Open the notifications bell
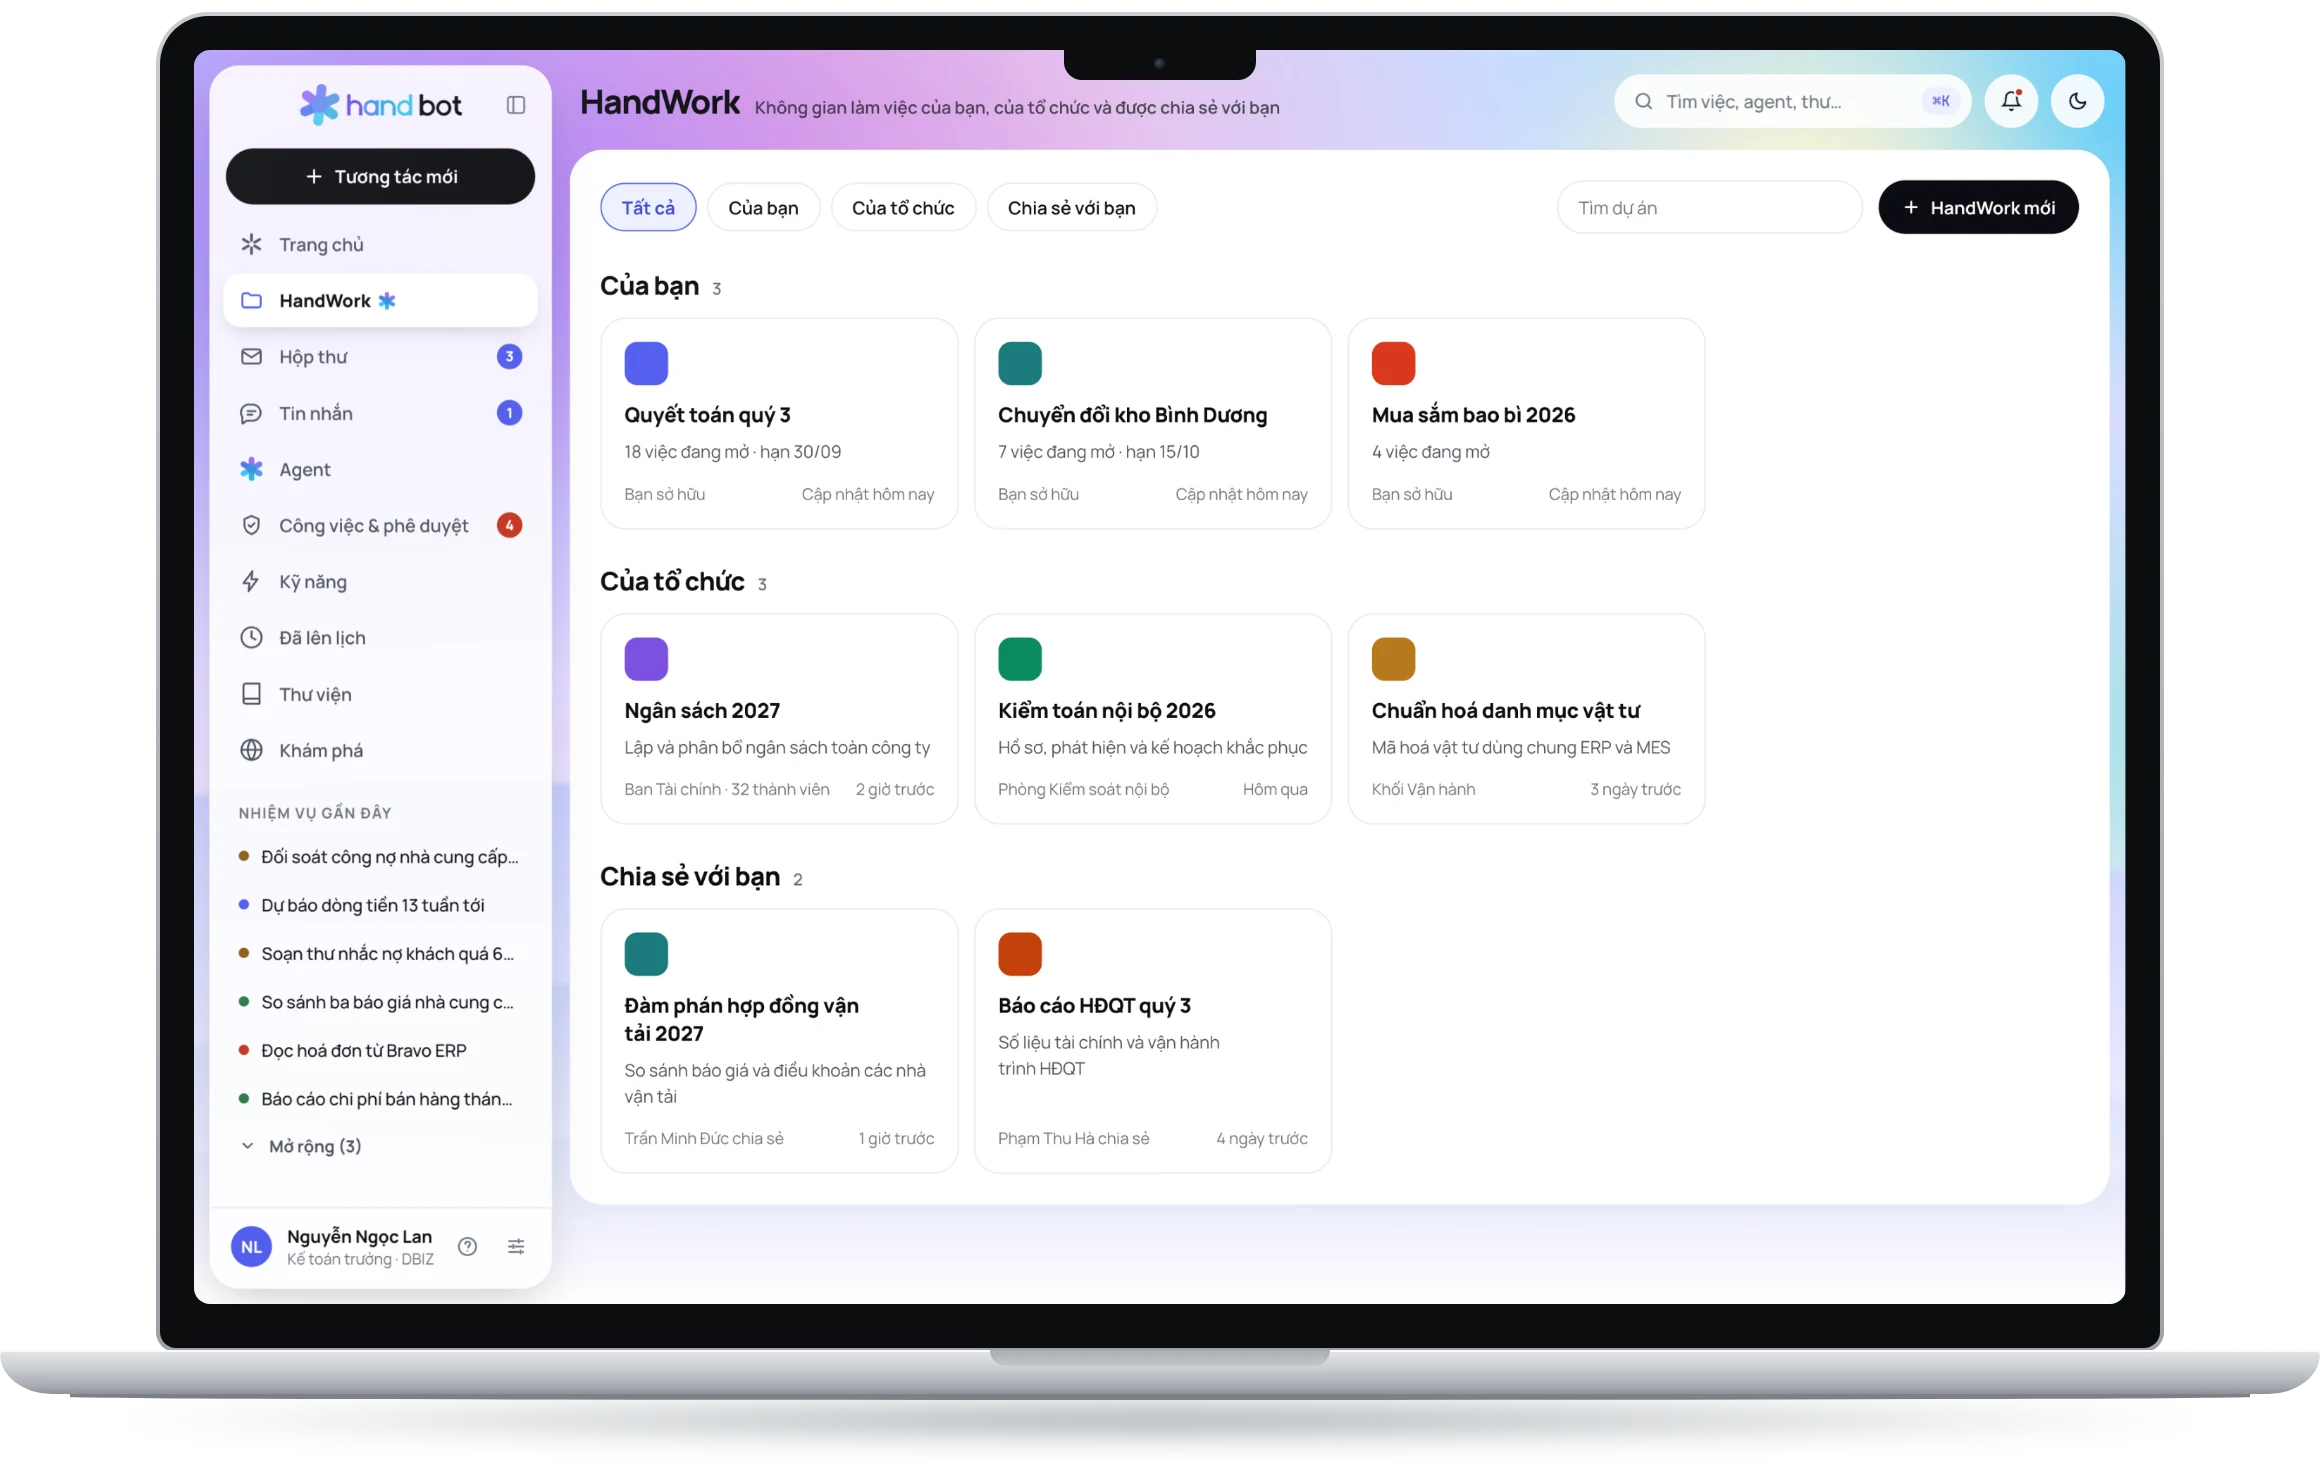 pyautogui.click(x=2011, y=101)
